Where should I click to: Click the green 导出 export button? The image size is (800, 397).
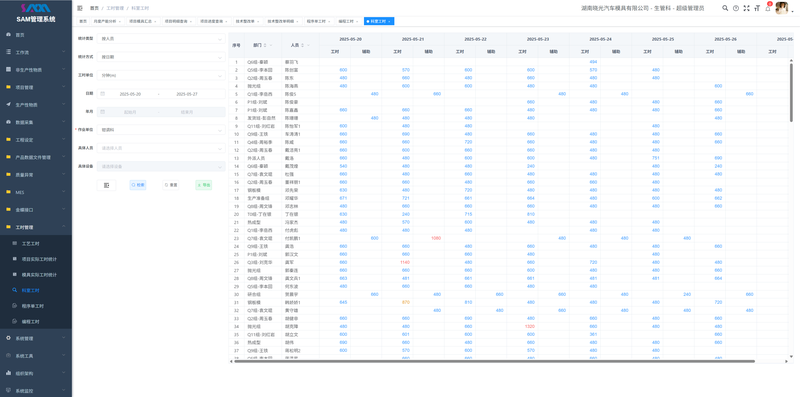[x=204, y=185]
